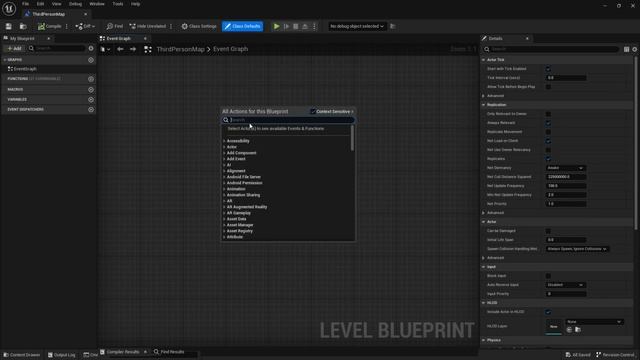Open the Tools menu
The width and height of the screenshot is (640, 360).
click(x=118, y=4)
